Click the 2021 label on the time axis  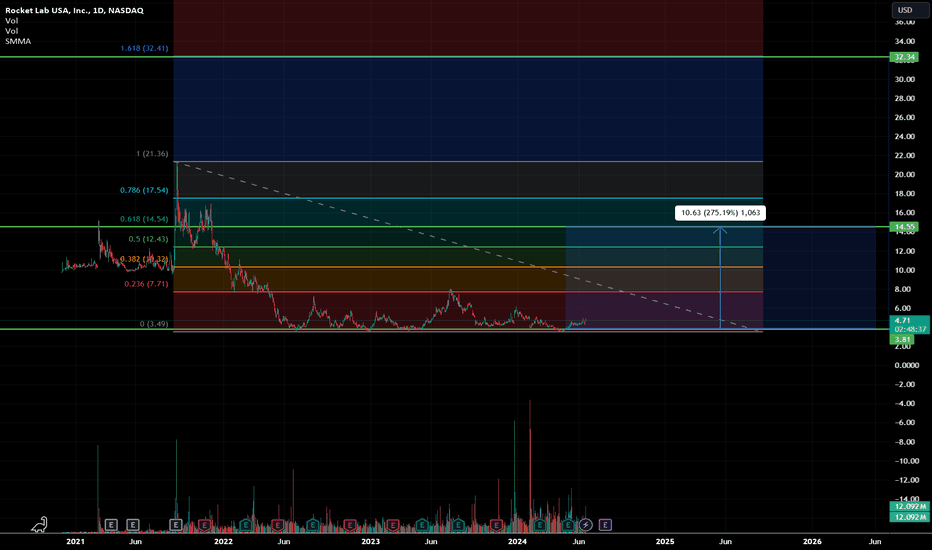(75, 541)
